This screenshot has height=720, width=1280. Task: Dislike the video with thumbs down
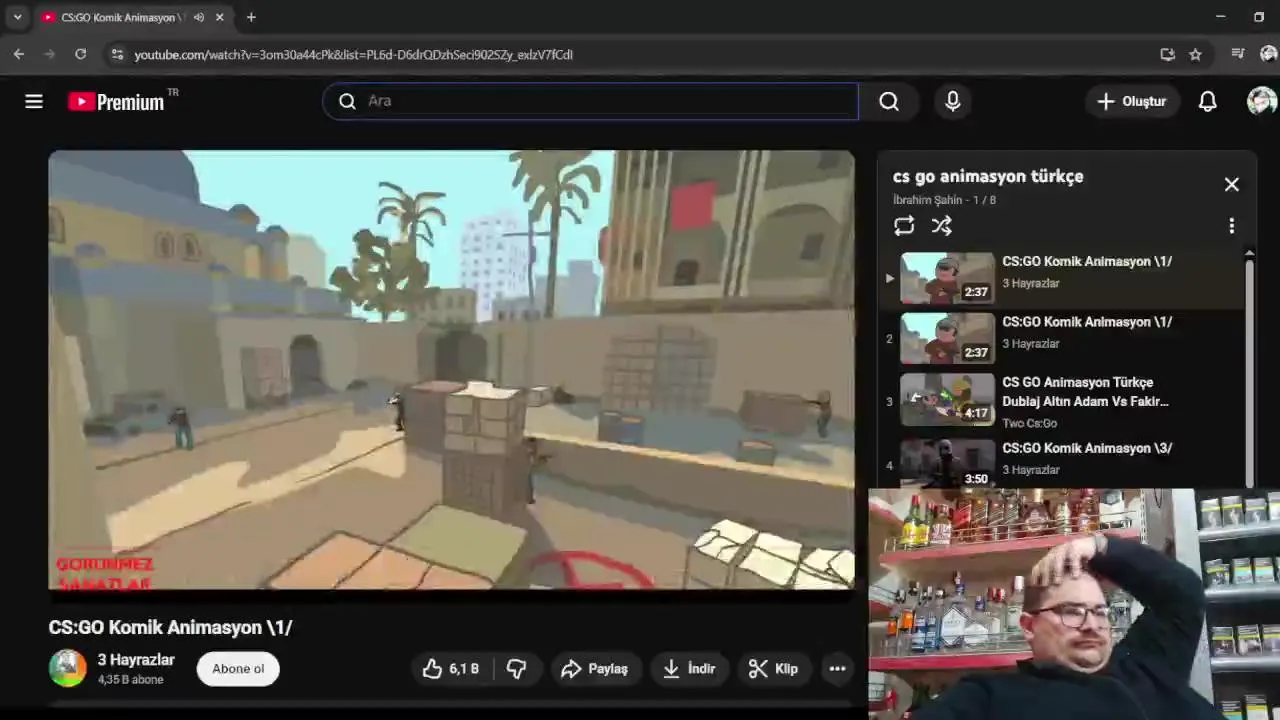516,669
